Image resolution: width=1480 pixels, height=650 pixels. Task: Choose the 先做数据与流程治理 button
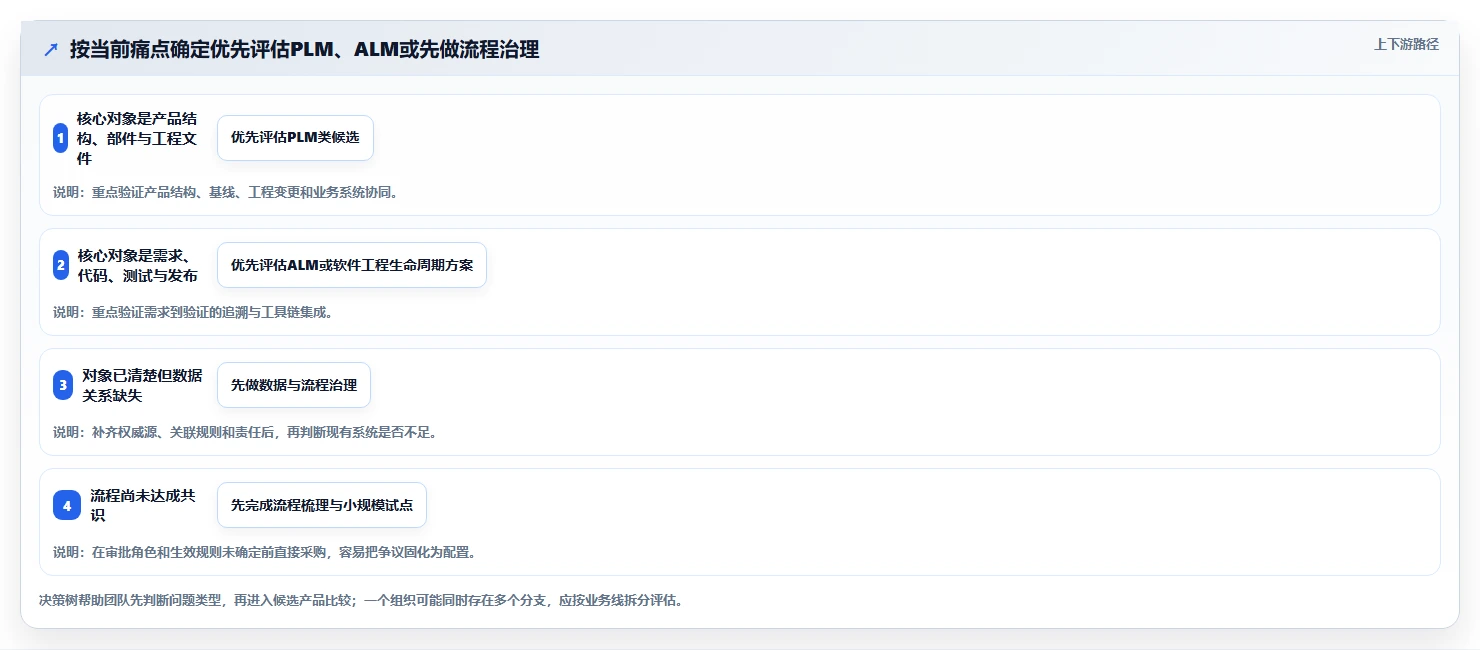pyautogui.click(x=294, y=385)
